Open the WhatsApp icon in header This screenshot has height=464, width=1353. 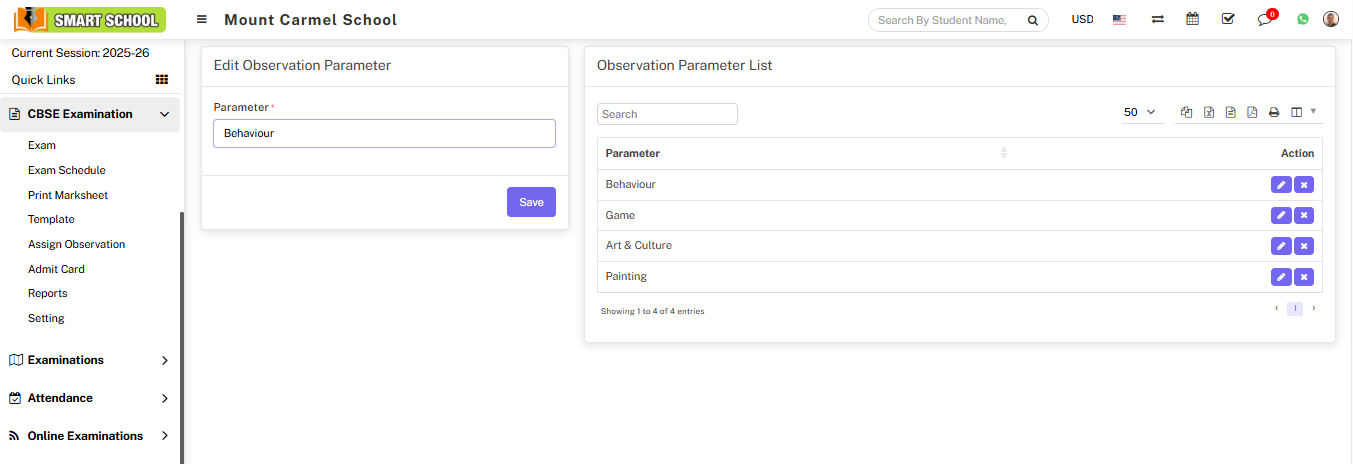coord(1302,19)
